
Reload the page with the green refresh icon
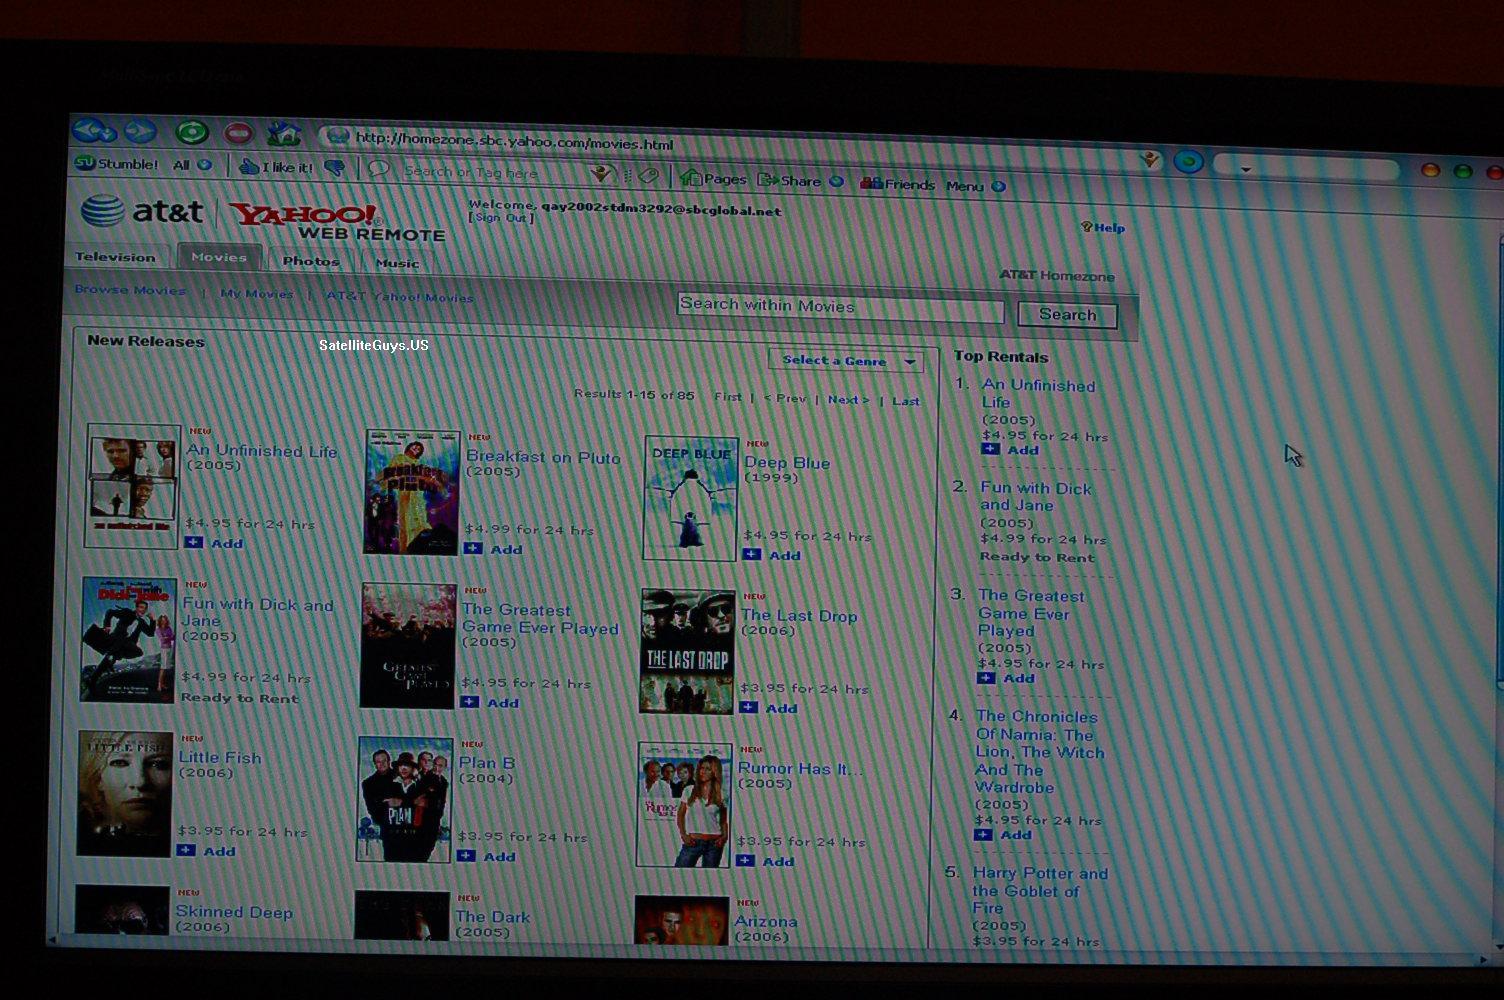[191, 132]
